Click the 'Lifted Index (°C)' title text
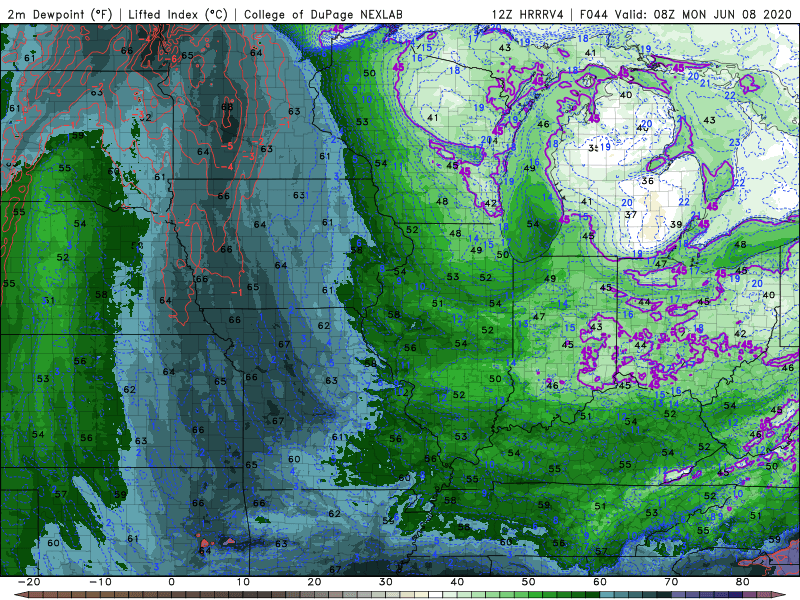Viewport: 800px width, 600px height. coord(178,15)
